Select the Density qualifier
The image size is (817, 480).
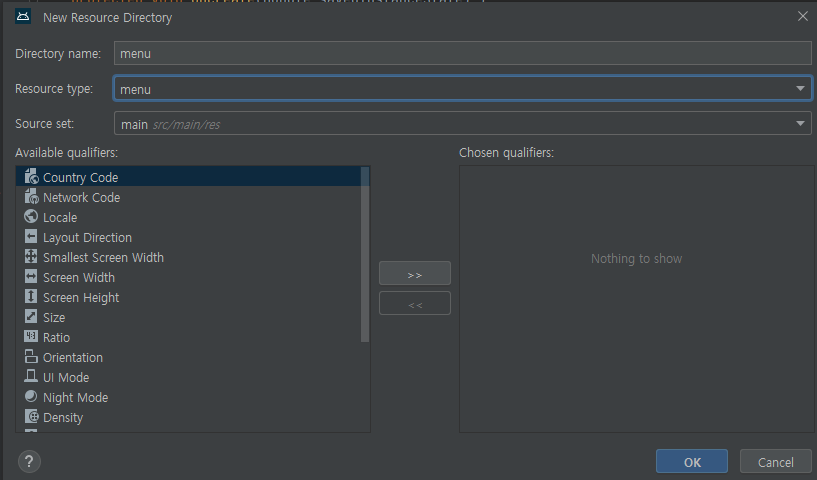click(x=189, y=417)
